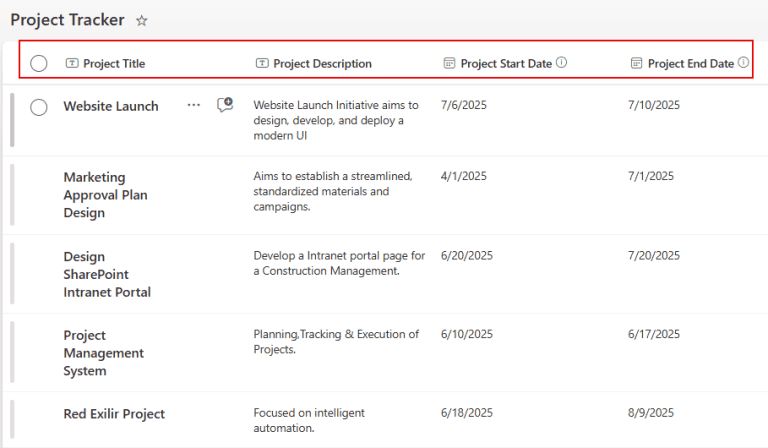
Task: Open the Website Launch project item
Action: (x=110, y=106)
